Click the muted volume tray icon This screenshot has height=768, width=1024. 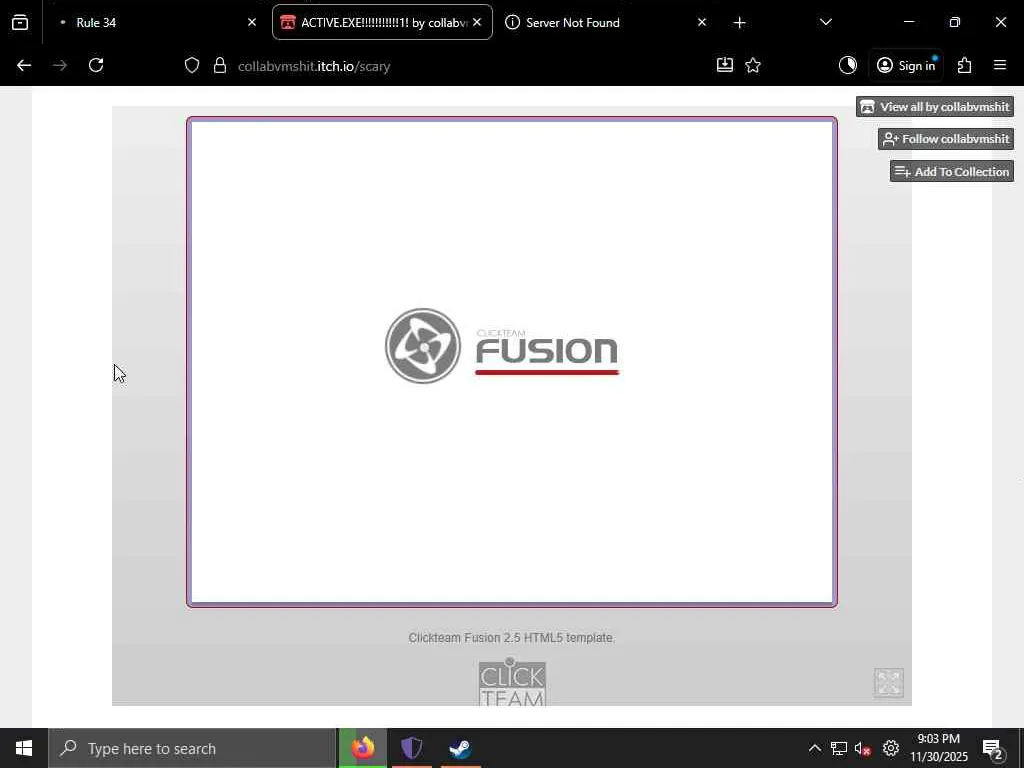(863, 748)
